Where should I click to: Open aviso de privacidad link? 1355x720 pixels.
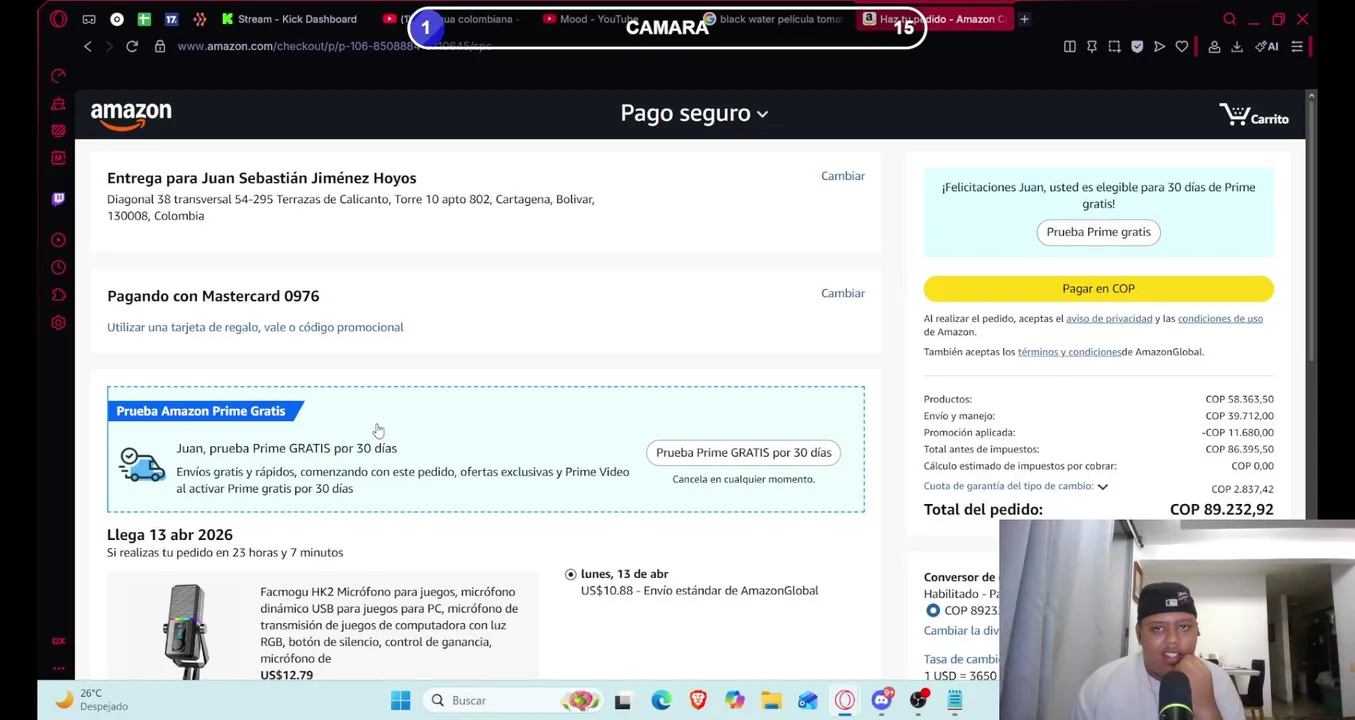click(x=1109, y=318)
